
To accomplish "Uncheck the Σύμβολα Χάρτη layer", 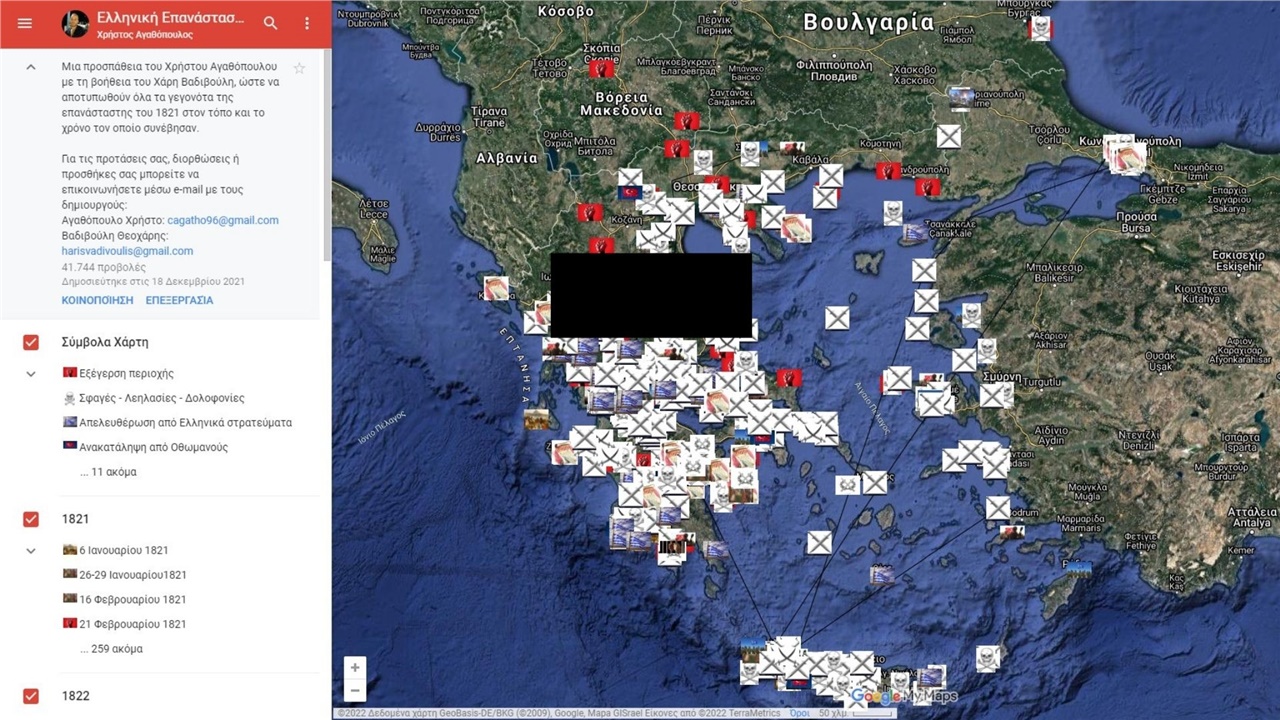I will point(30,342).
